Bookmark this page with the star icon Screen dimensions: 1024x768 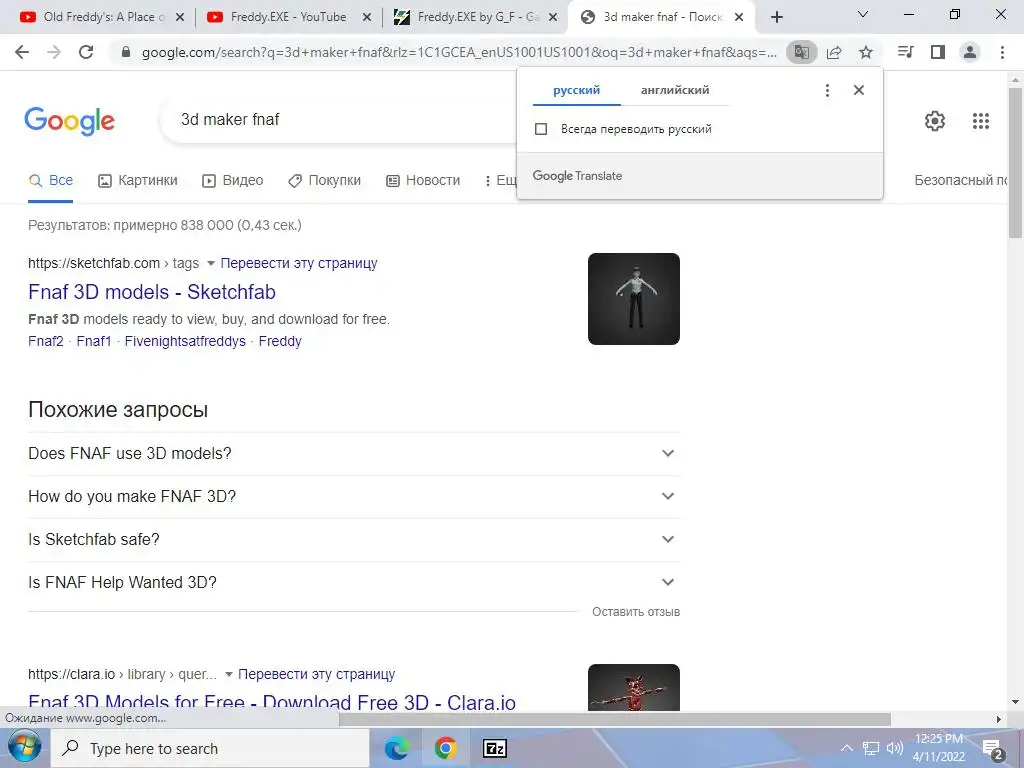[x=866, y=52]
